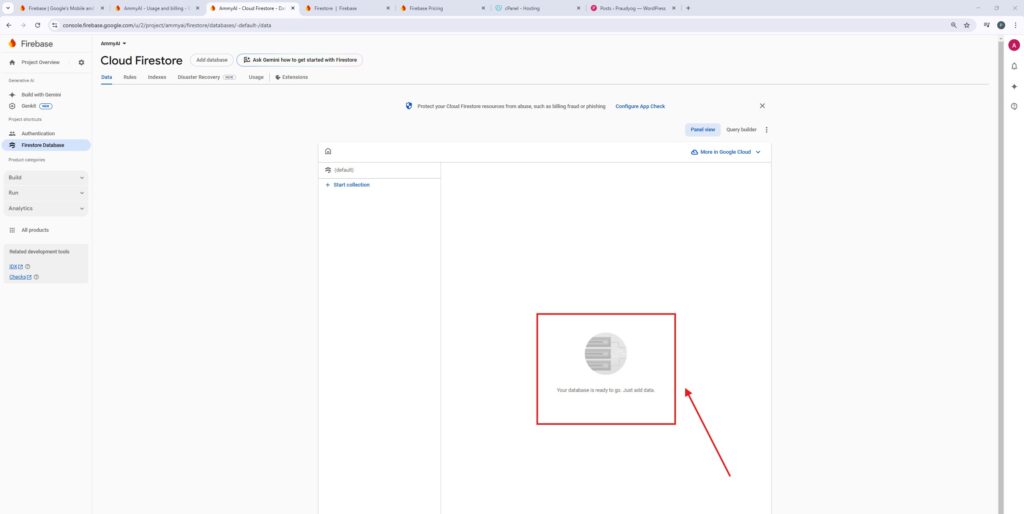Expand the Build category
This screenshot has height=514, width=1024.
[x=46, y=177]
